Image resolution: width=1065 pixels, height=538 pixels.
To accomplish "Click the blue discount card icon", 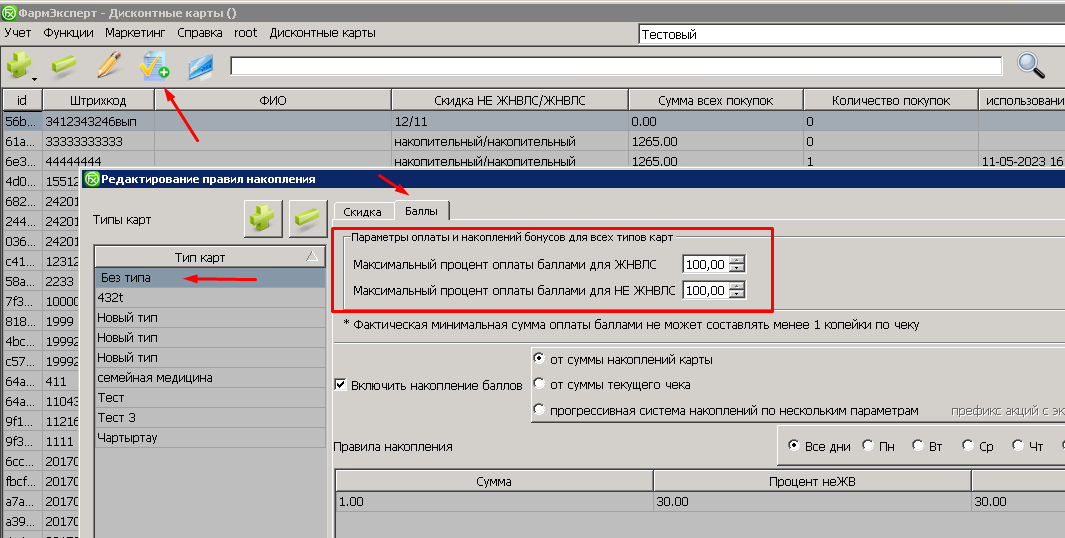I will 200,66.
